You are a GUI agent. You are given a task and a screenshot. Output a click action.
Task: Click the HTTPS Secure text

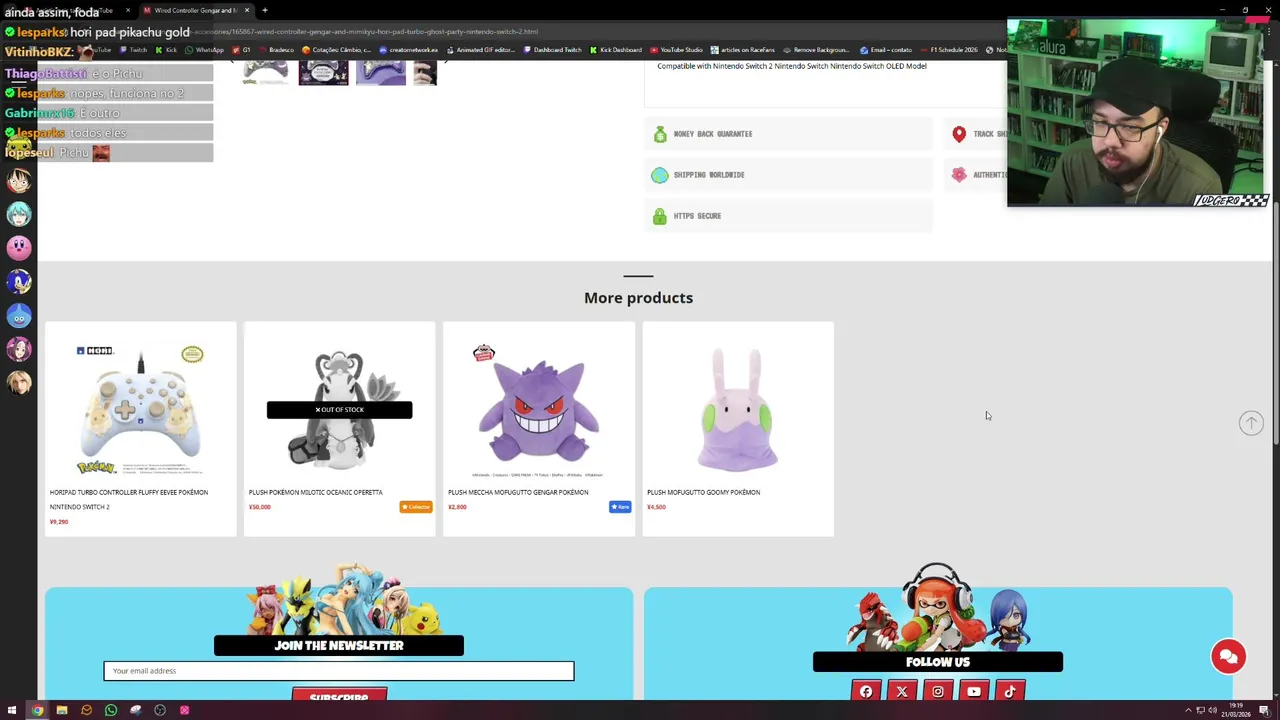click(x=697, y=216)
